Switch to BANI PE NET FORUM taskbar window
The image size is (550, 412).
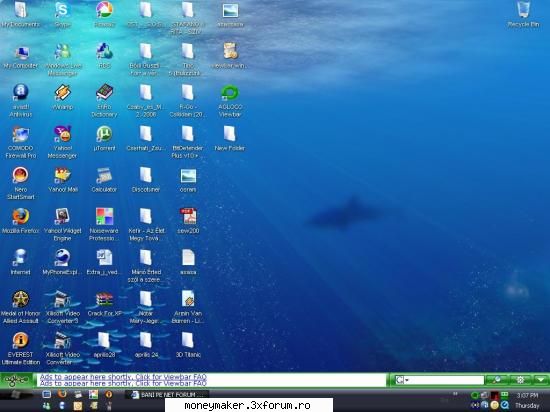pos(168,395)
